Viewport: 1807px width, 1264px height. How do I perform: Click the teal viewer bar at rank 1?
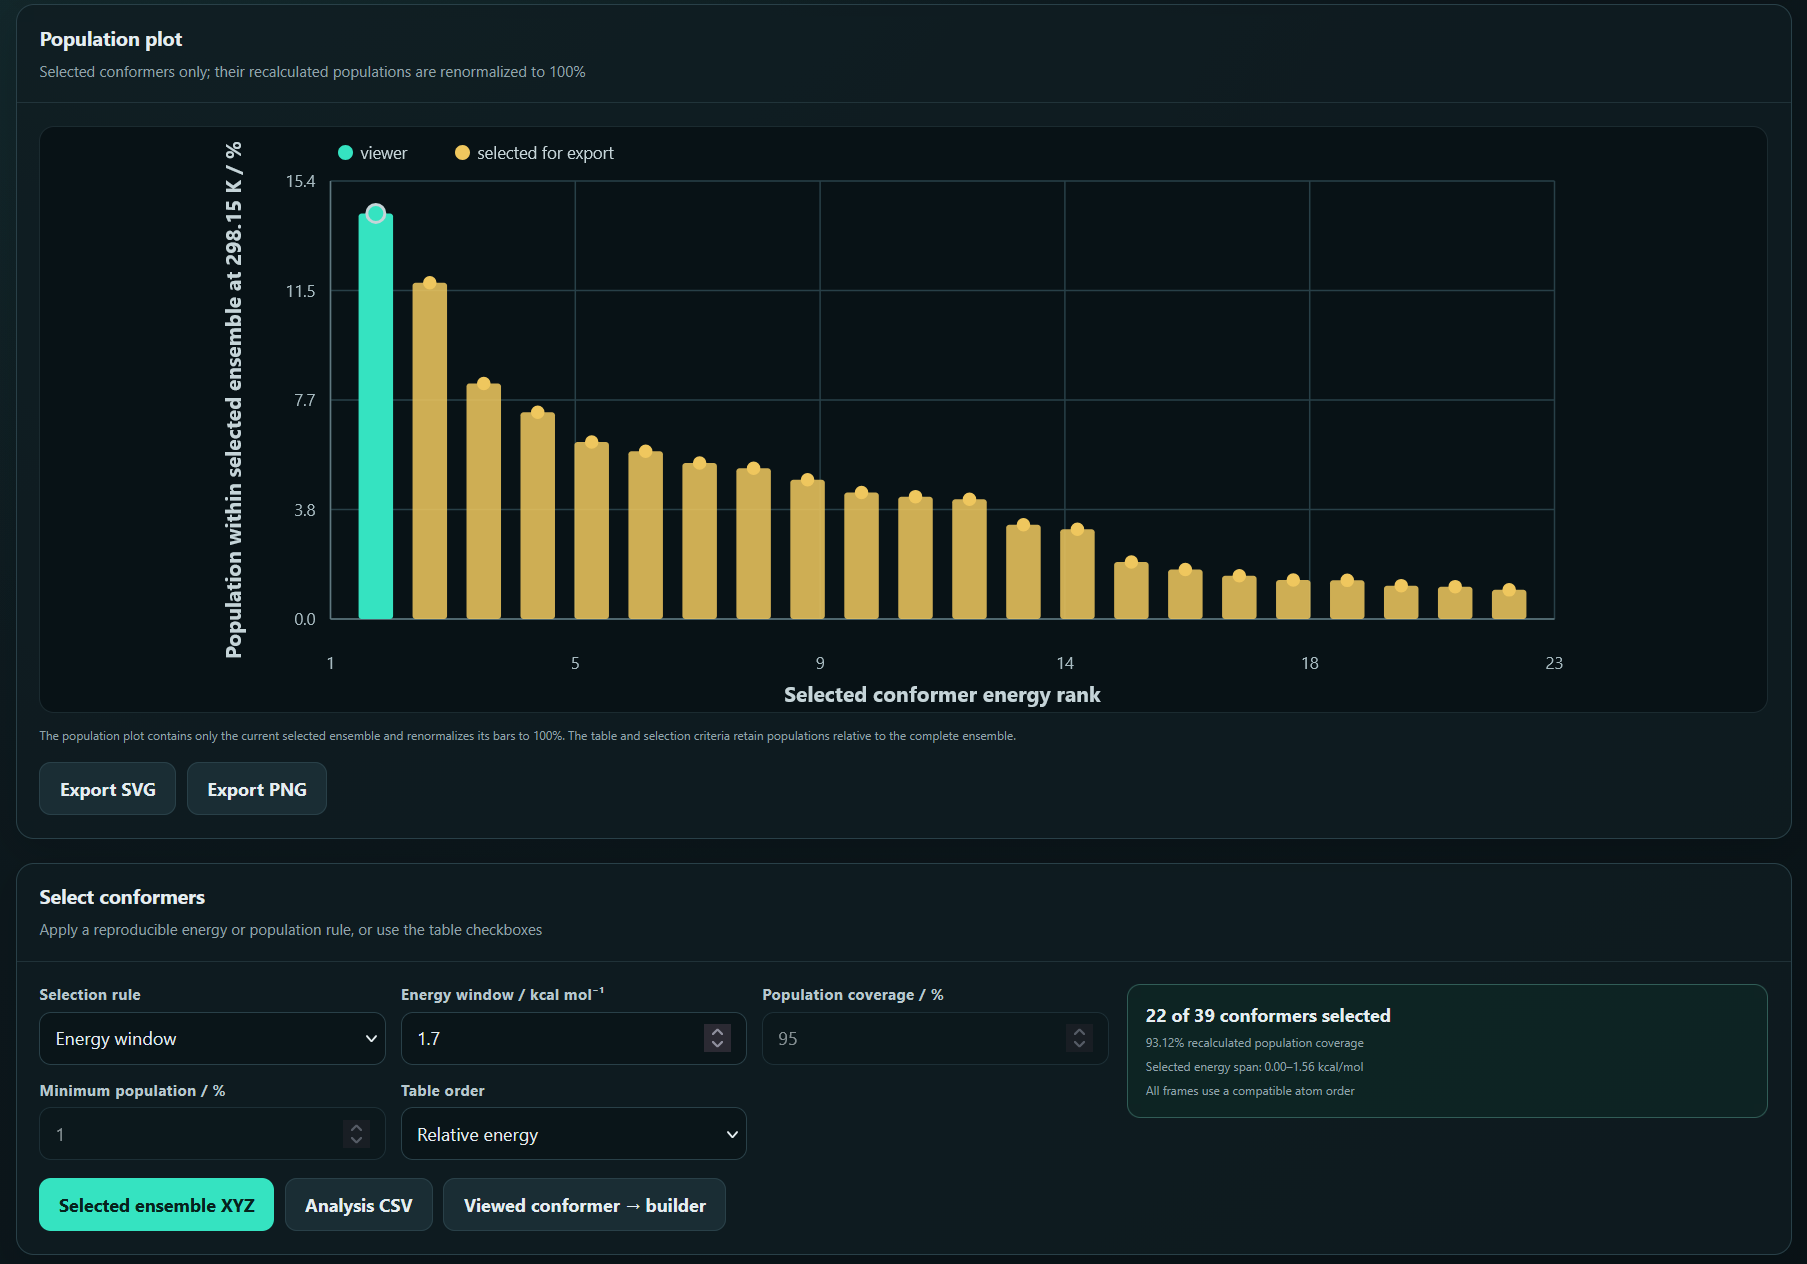point(376,416)
